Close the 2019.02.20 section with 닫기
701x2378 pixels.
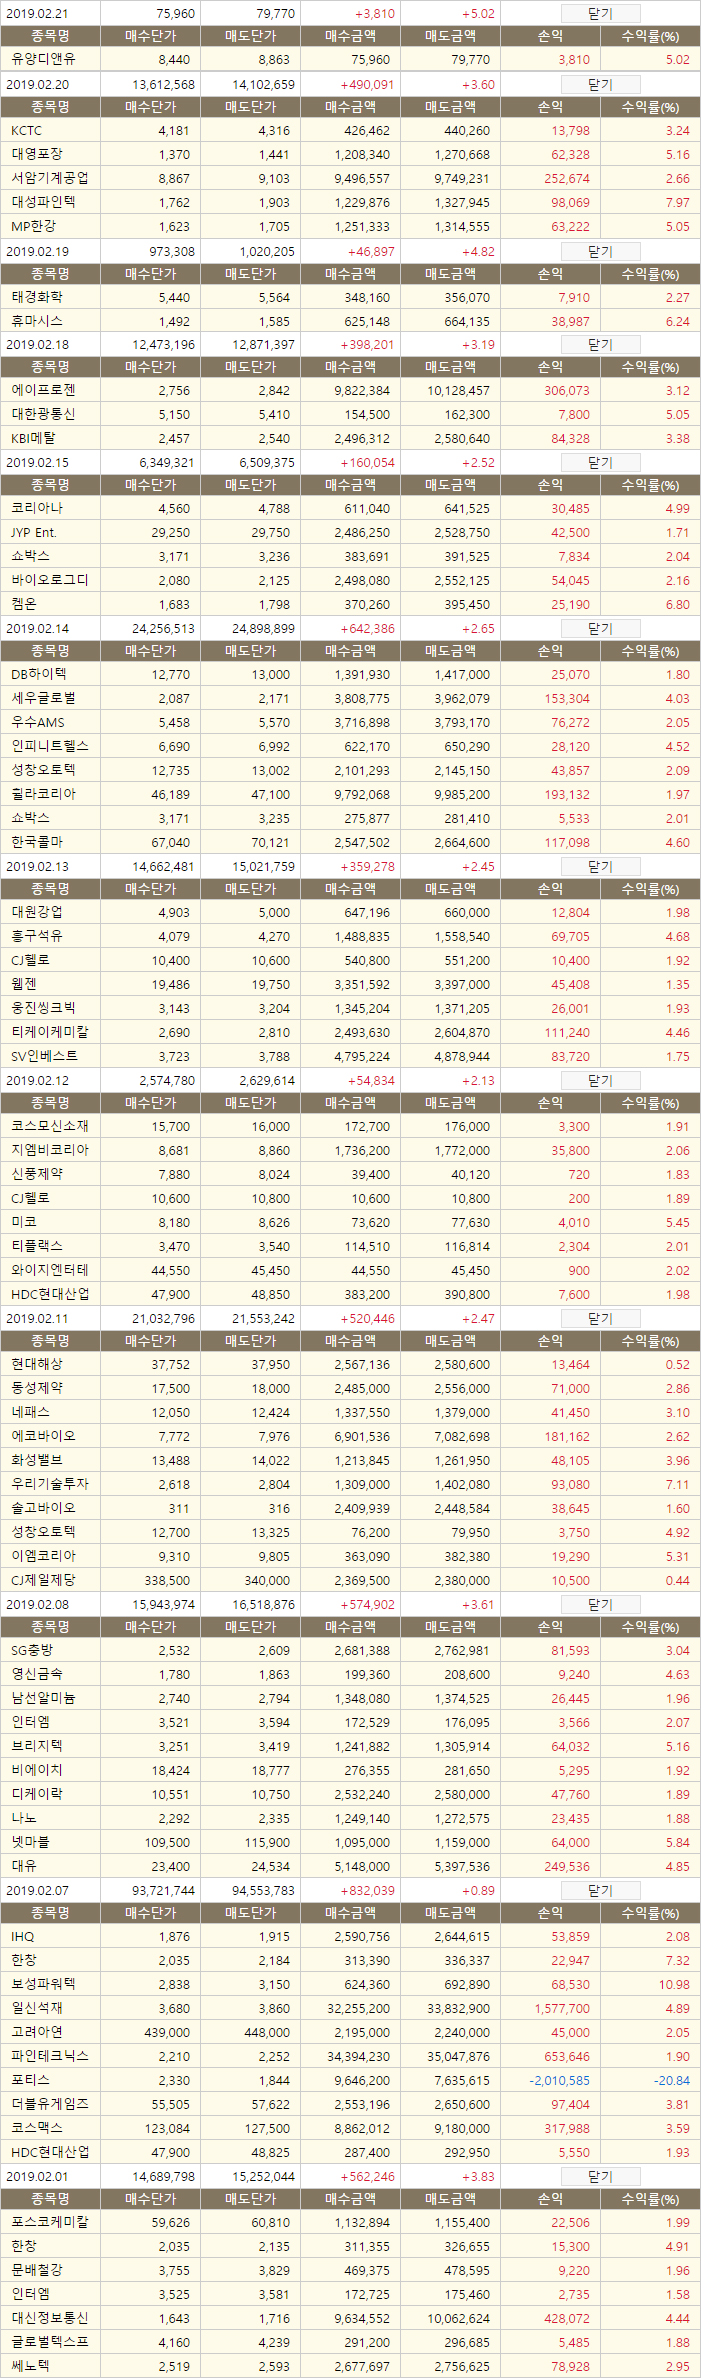tap(600, 85)
